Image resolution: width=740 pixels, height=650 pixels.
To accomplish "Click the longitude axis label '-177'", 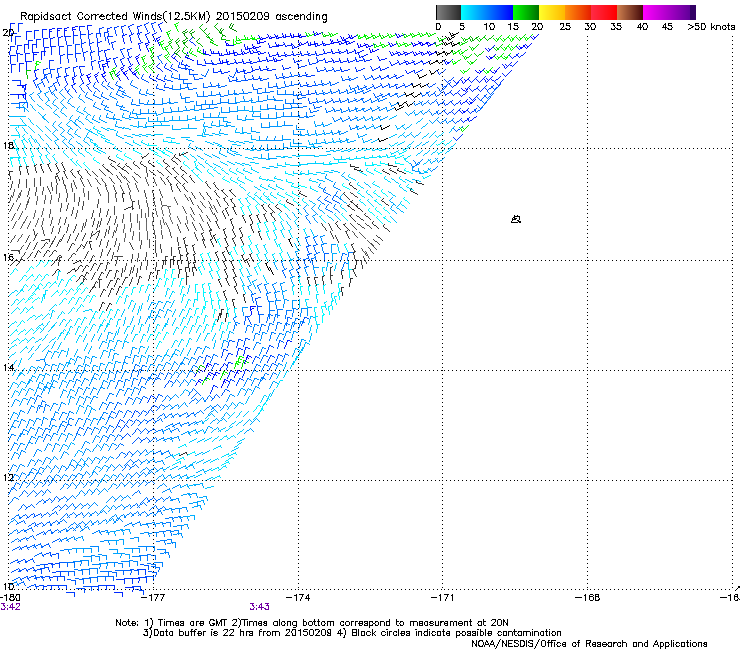I will coord(153,598).
